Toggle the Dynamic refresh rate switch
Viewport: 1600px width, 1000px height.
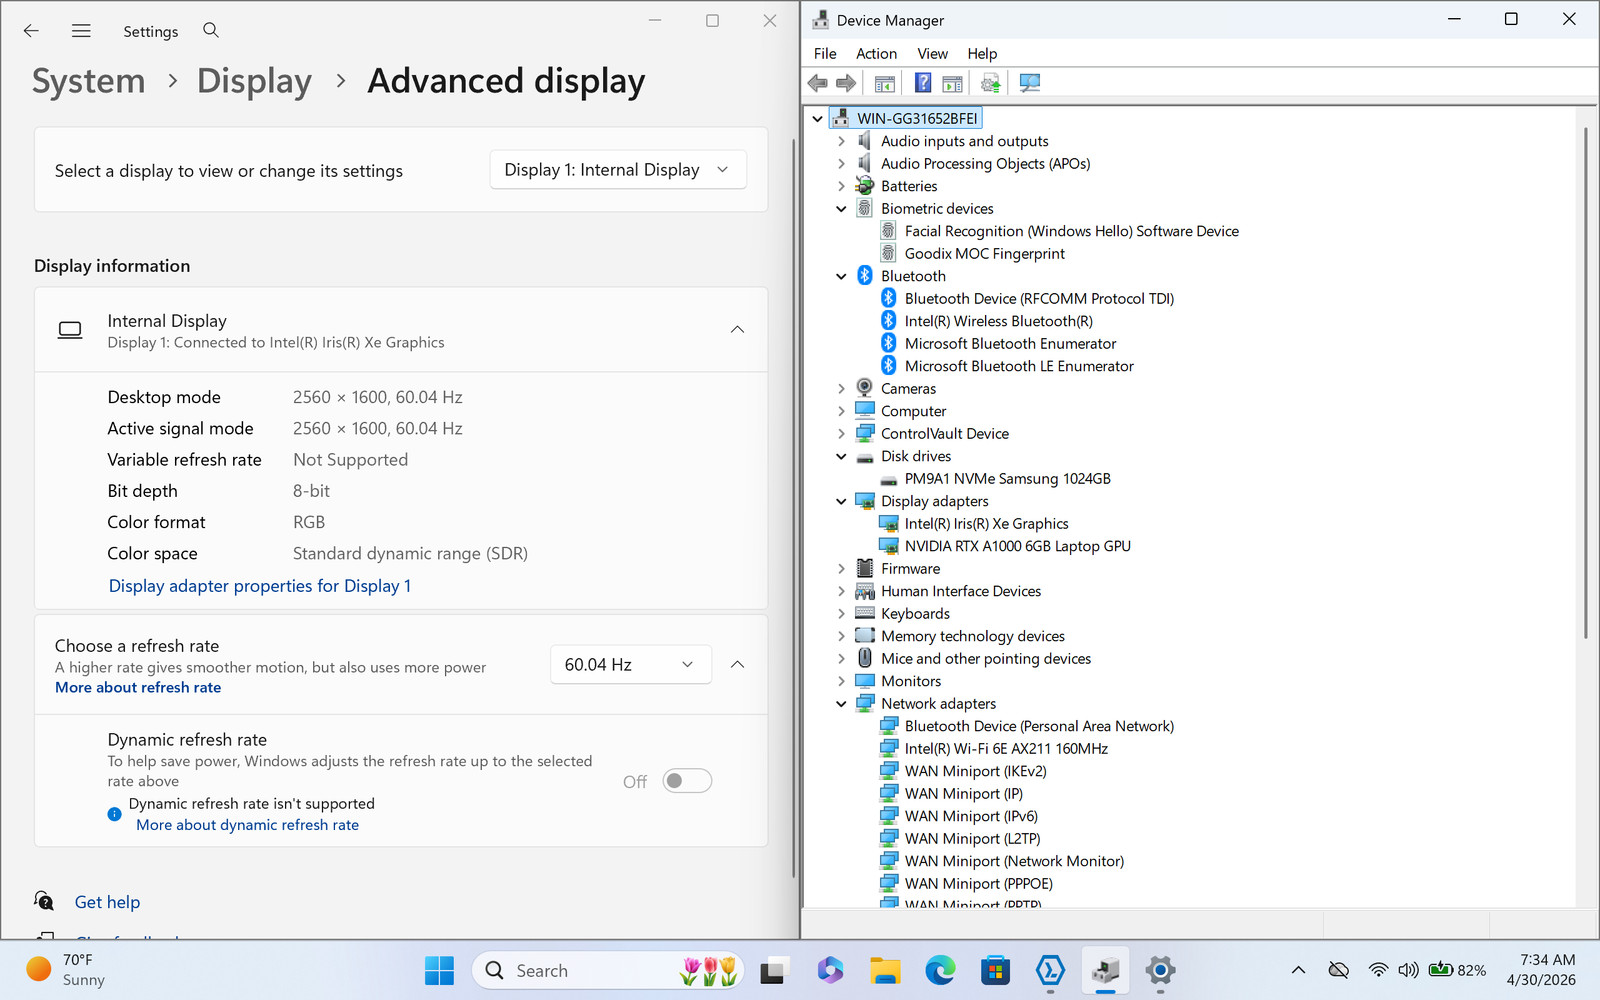pos(687,781)
